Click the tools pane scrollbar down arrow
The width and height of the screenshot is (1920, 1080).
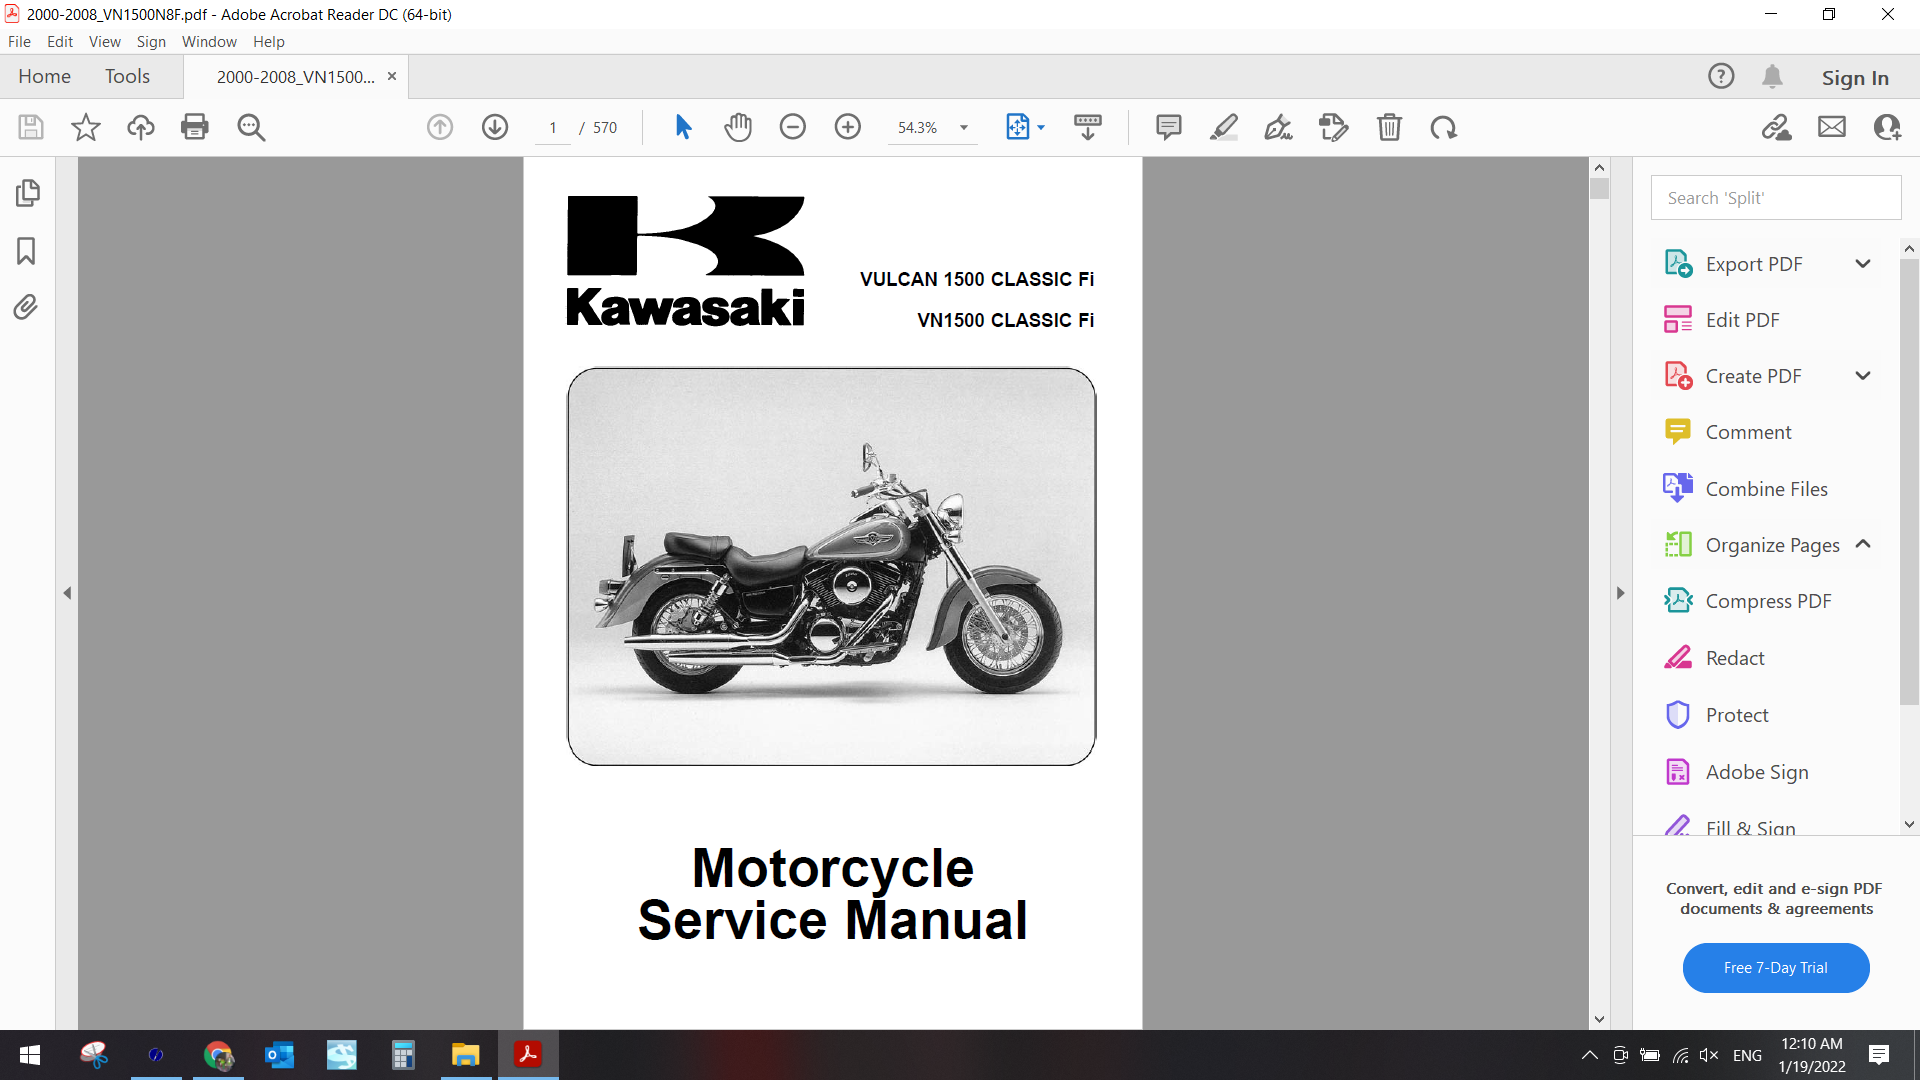(x=1909, y=825)
